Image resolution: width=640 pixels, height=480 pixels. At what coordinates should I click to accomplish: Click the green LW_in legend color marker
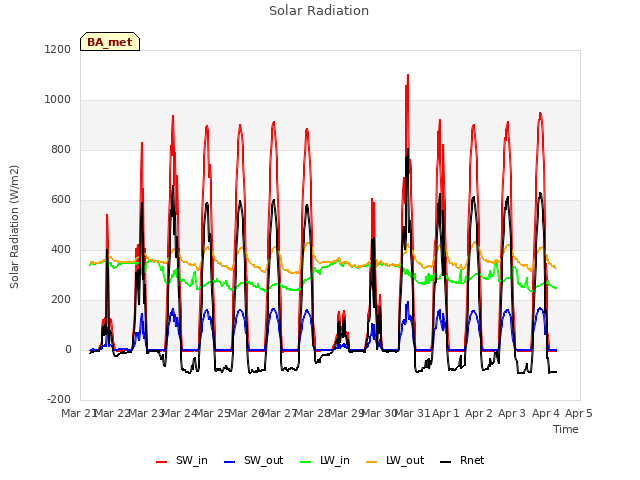click(x=306, y=462)
